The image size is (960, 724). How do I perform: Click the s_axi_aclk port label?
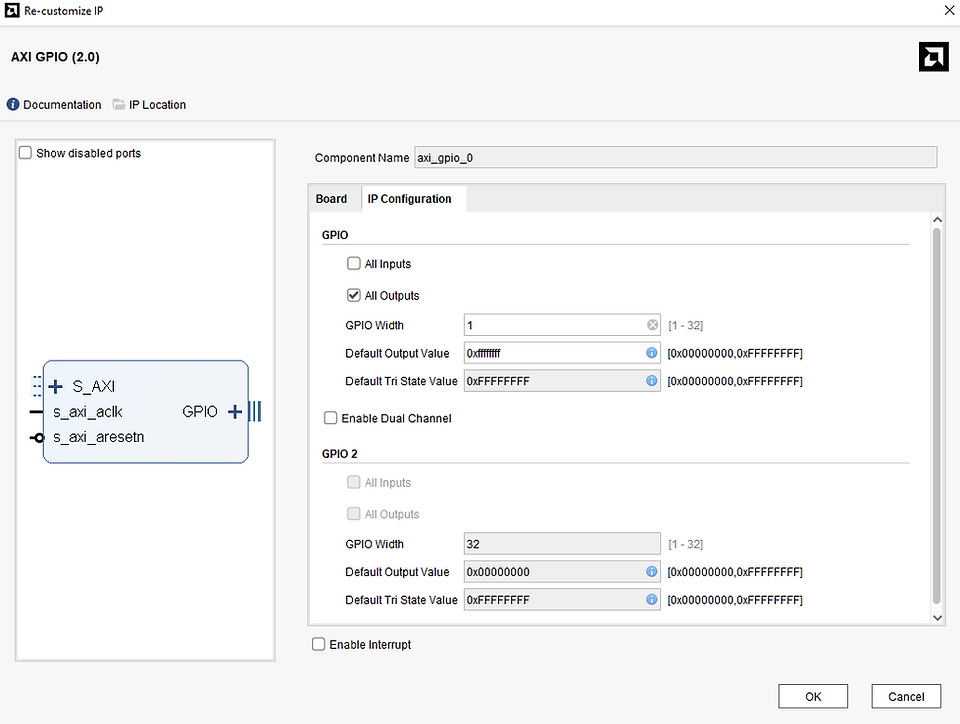point(88,412)
